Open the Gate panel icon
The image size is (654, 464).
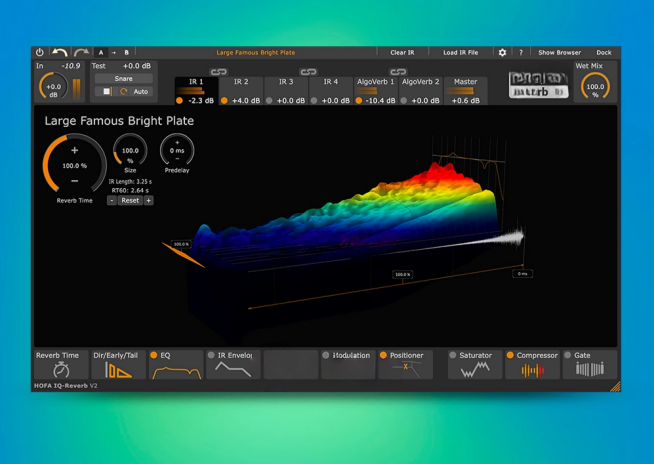point(590,369)
